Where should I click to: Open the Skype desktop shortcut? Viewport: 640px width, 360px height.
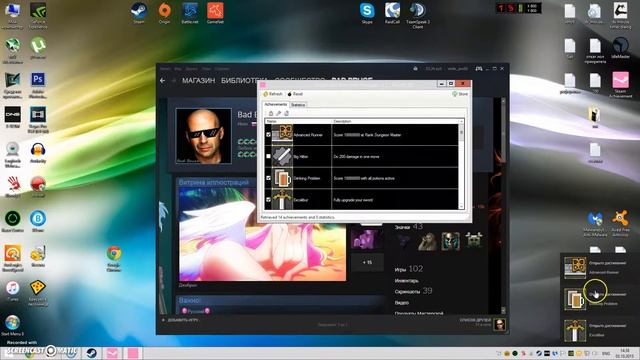point(367,13)
